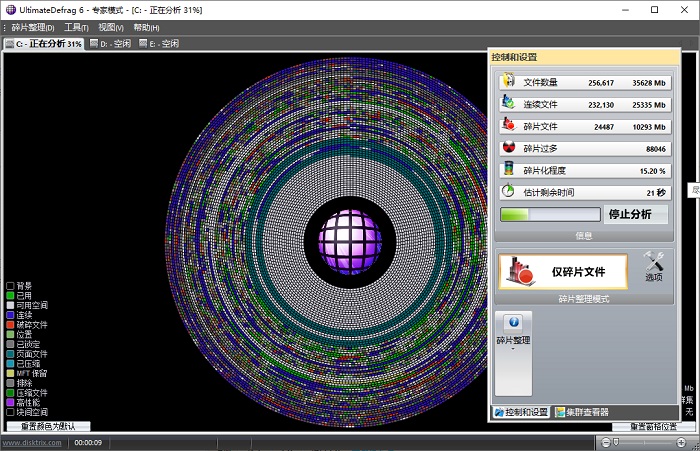Click the fragmented-files-only mode icon
The width and height of the screenshot is (700, 451).
(520, 272)
